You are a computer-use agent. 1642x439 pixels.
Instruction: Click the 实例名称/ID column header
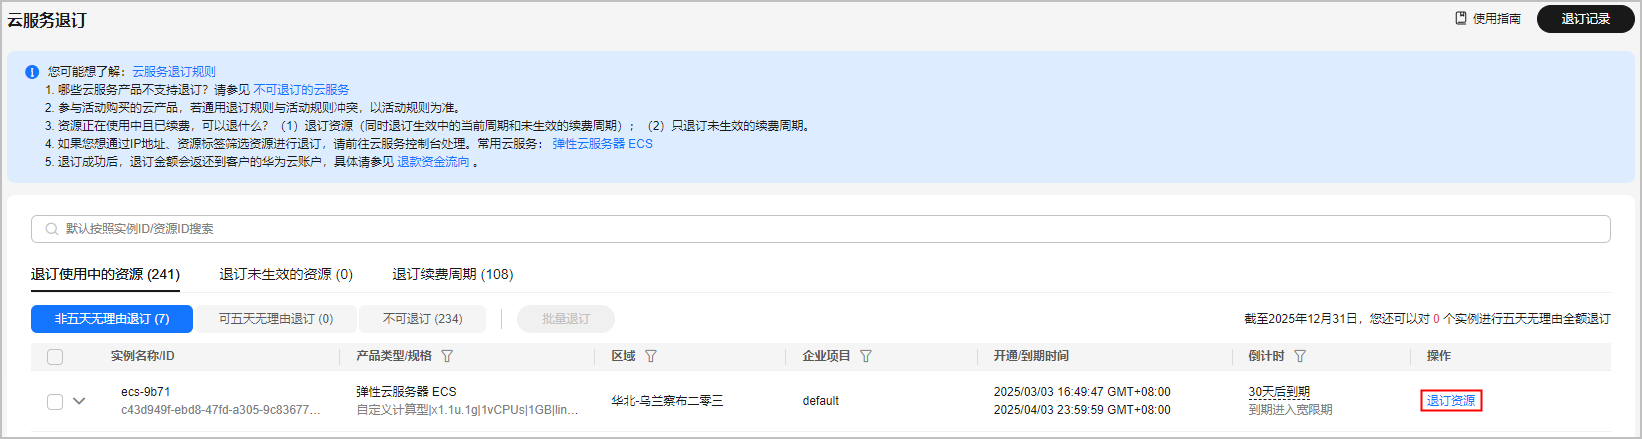tap(142, 356)
